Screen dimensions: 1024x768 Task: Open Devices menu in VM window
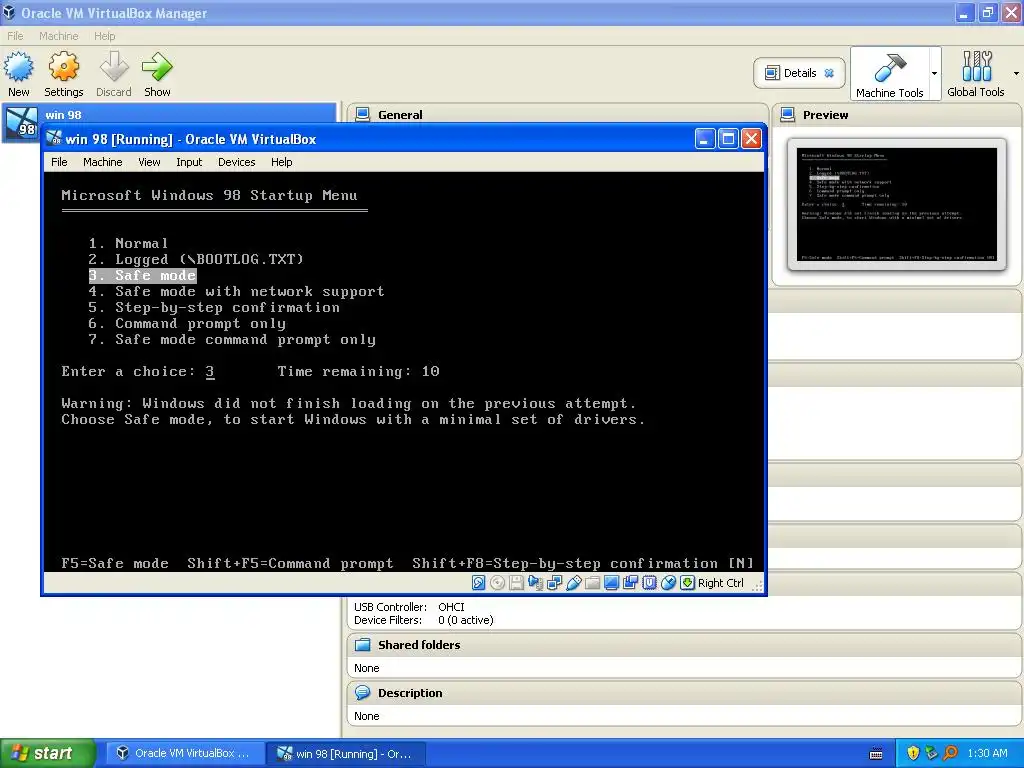[x=236, y=162]
